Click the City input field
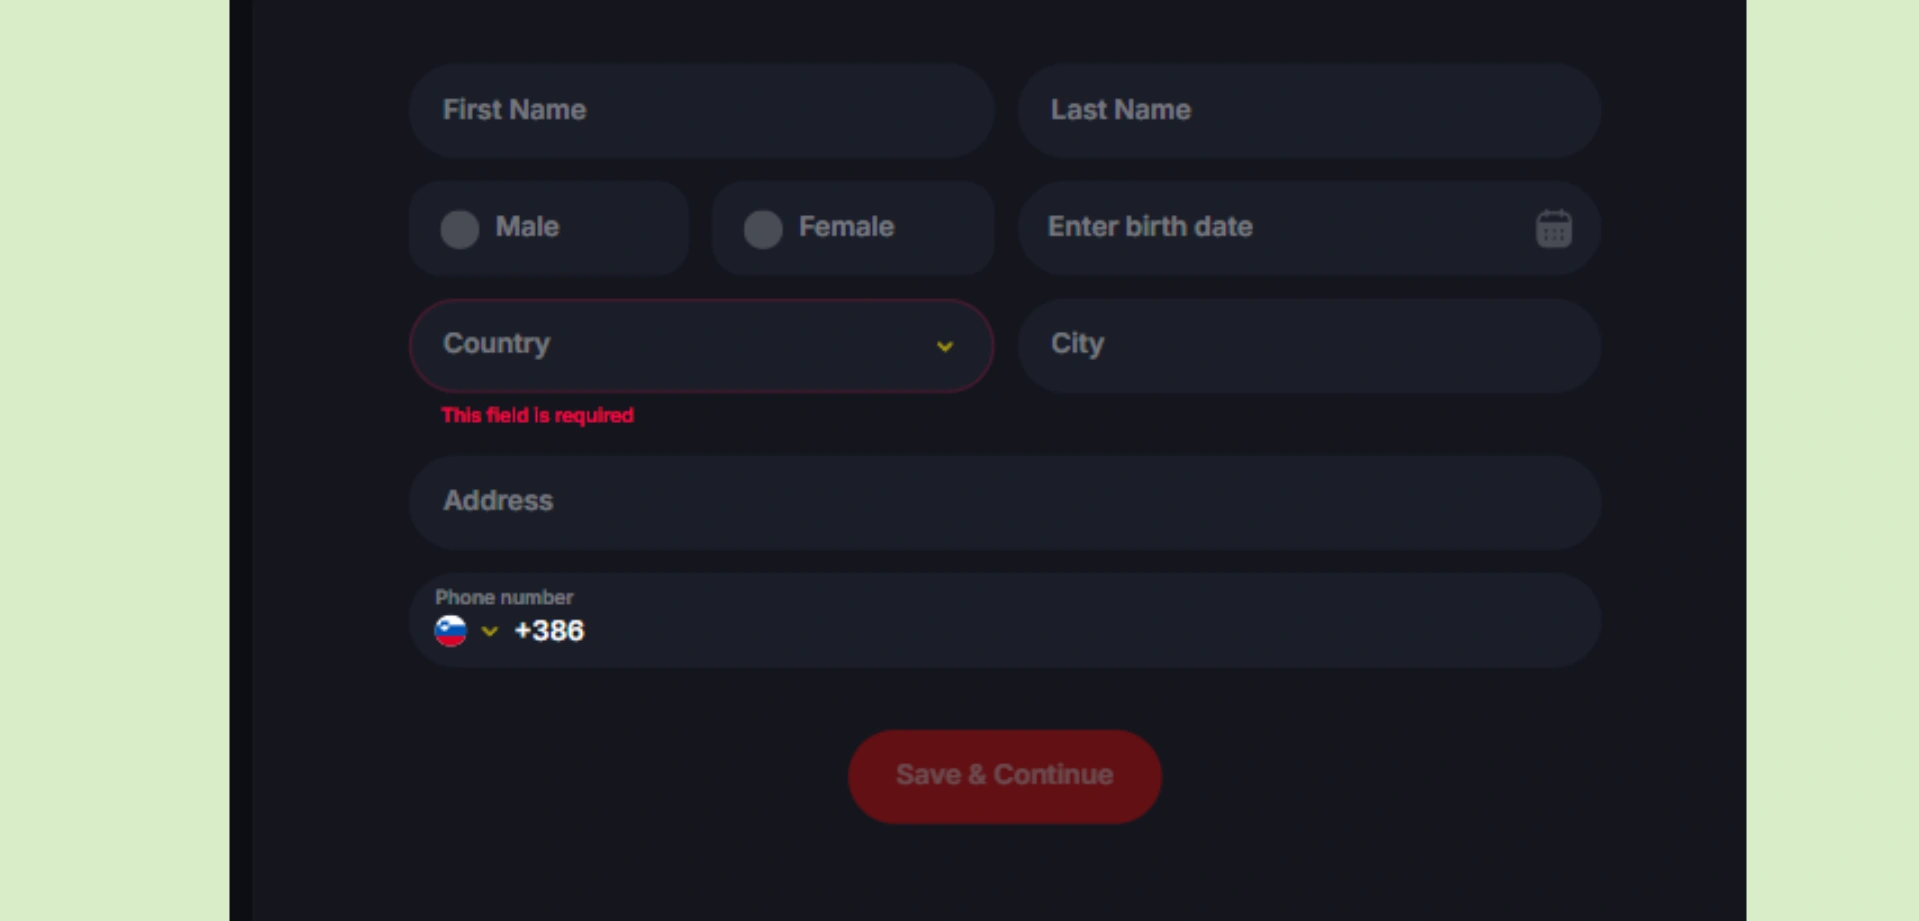 tap(1308, 345)
